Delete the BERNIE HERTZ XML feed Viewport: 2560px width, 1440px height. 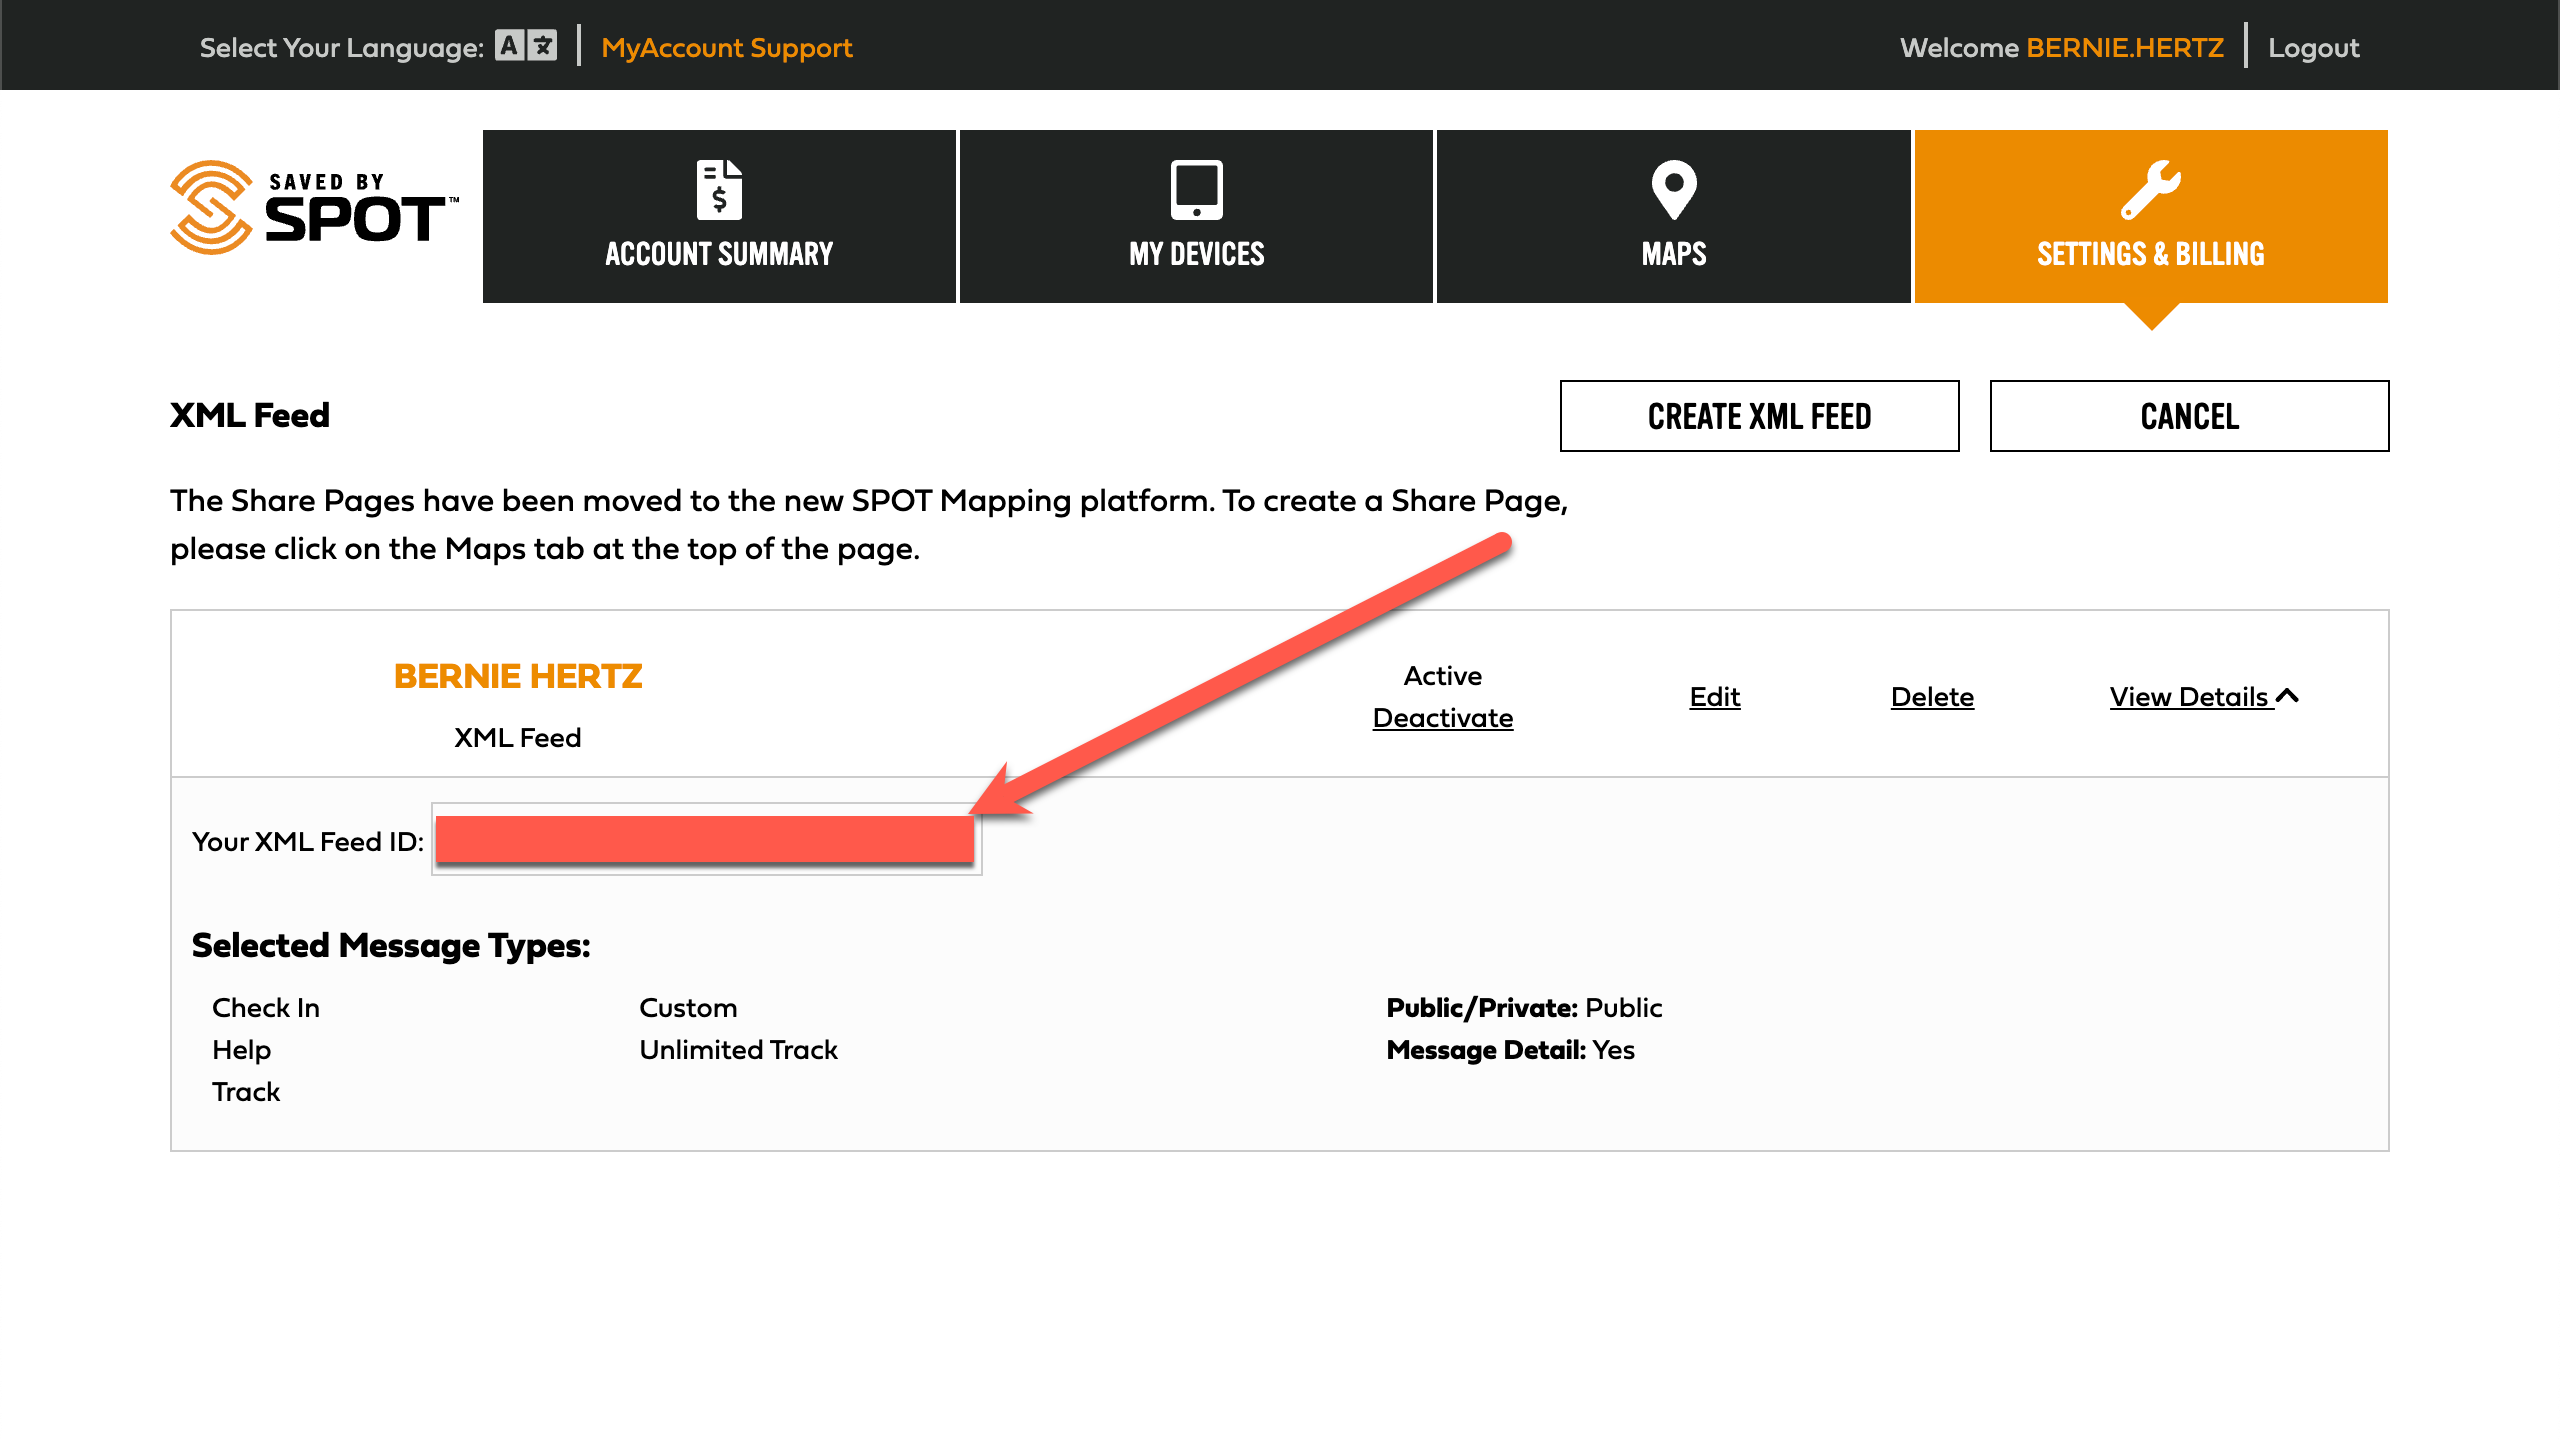coord(1932,697)
